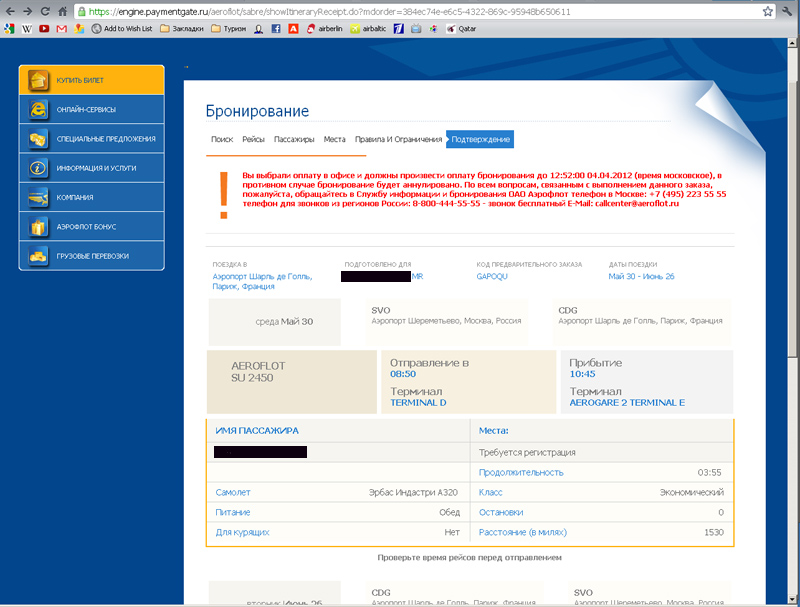
Task: Click the Расстояние (в милях) label
Action: click(522, 532)
